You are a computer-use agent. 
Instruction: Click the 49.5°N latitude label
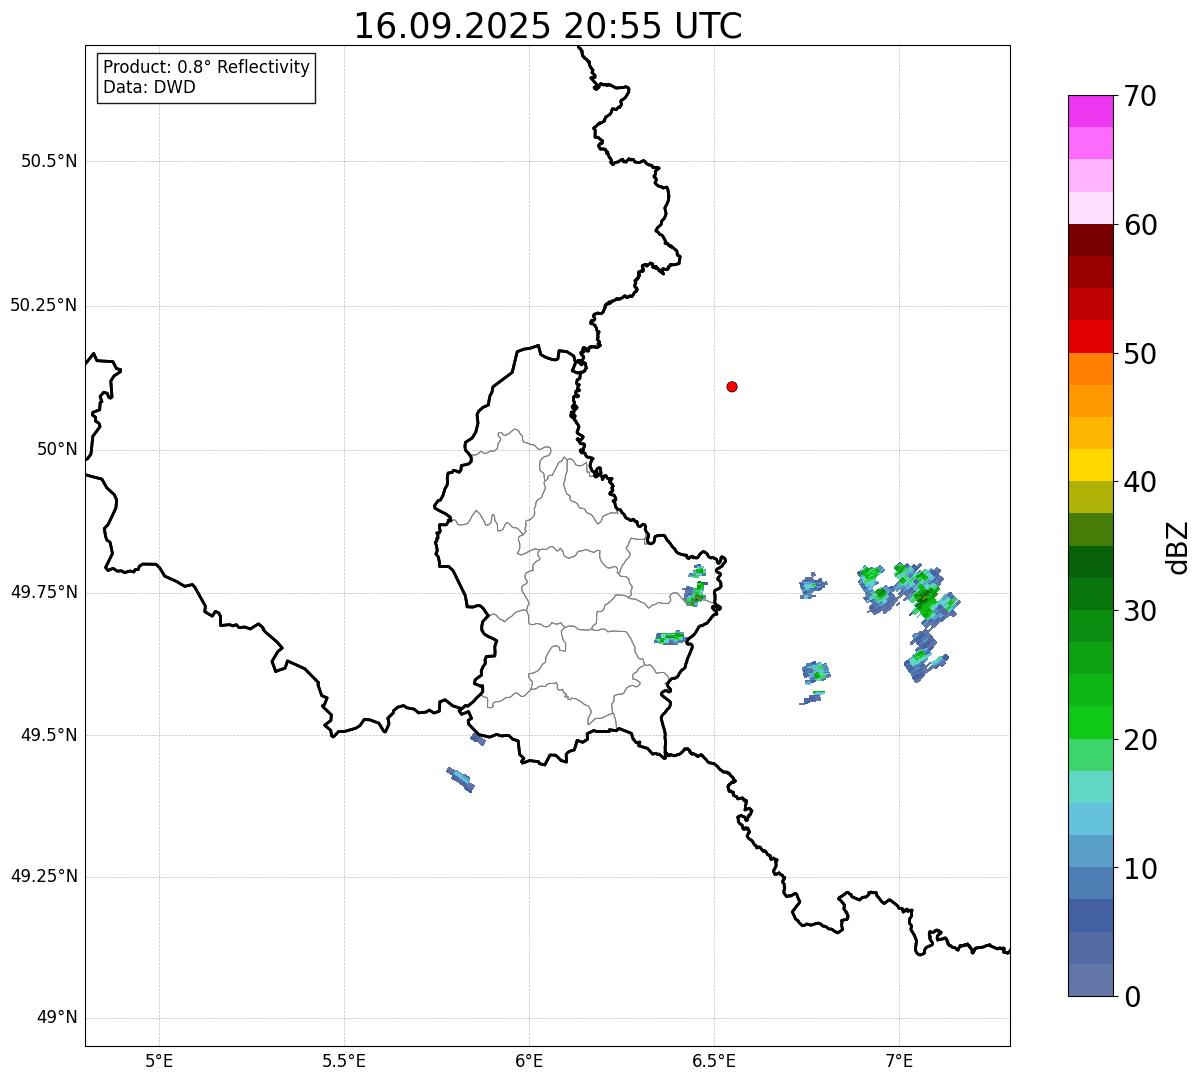coord(49,735)
